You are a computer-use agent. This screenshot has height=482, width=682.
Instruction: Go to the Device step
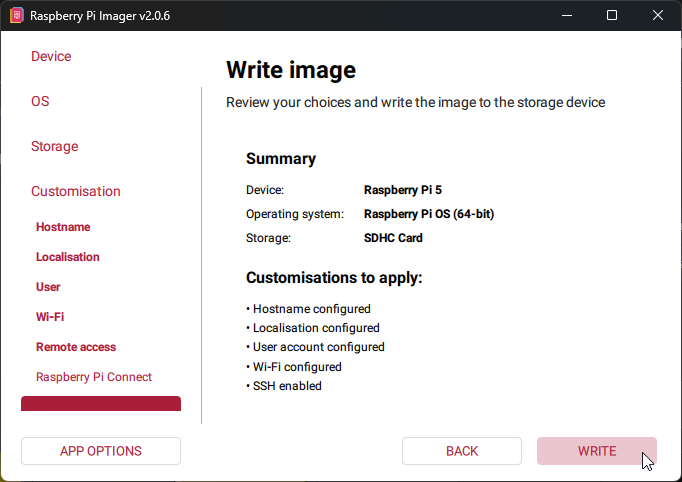coord(51,56)
